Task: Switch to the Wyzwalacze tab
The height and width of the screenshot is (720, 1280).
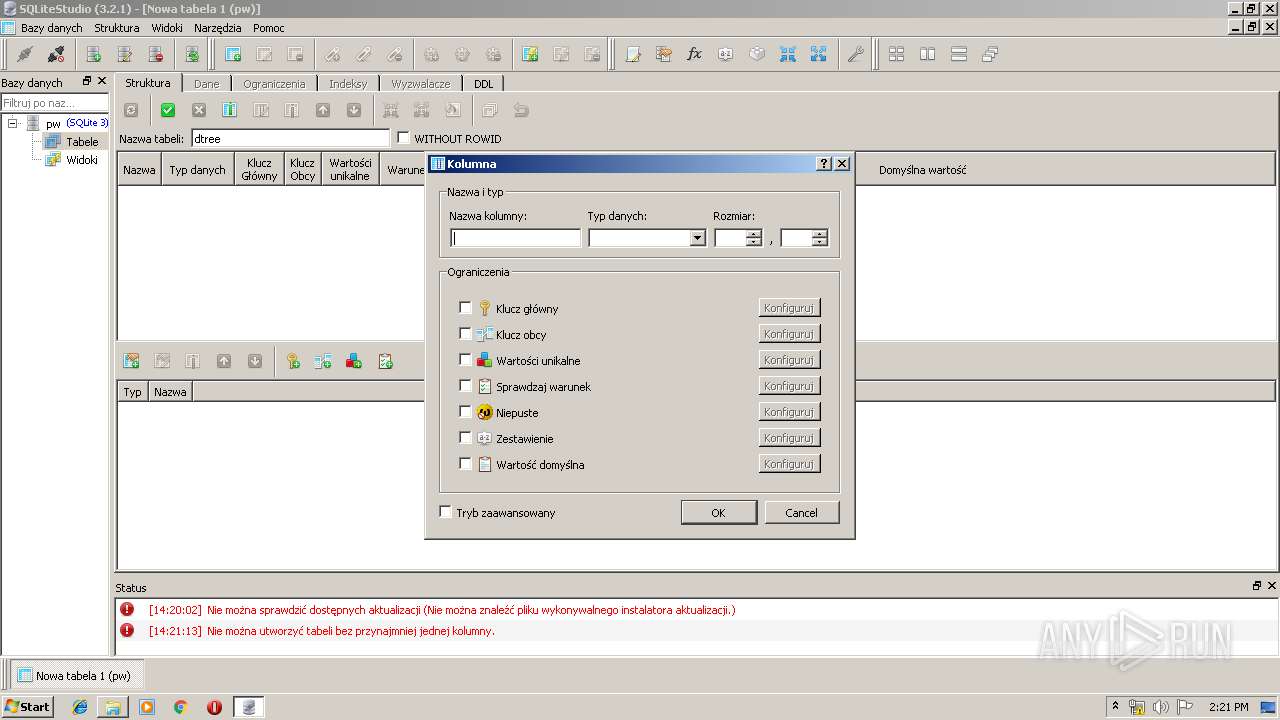Action: [420, 84]
